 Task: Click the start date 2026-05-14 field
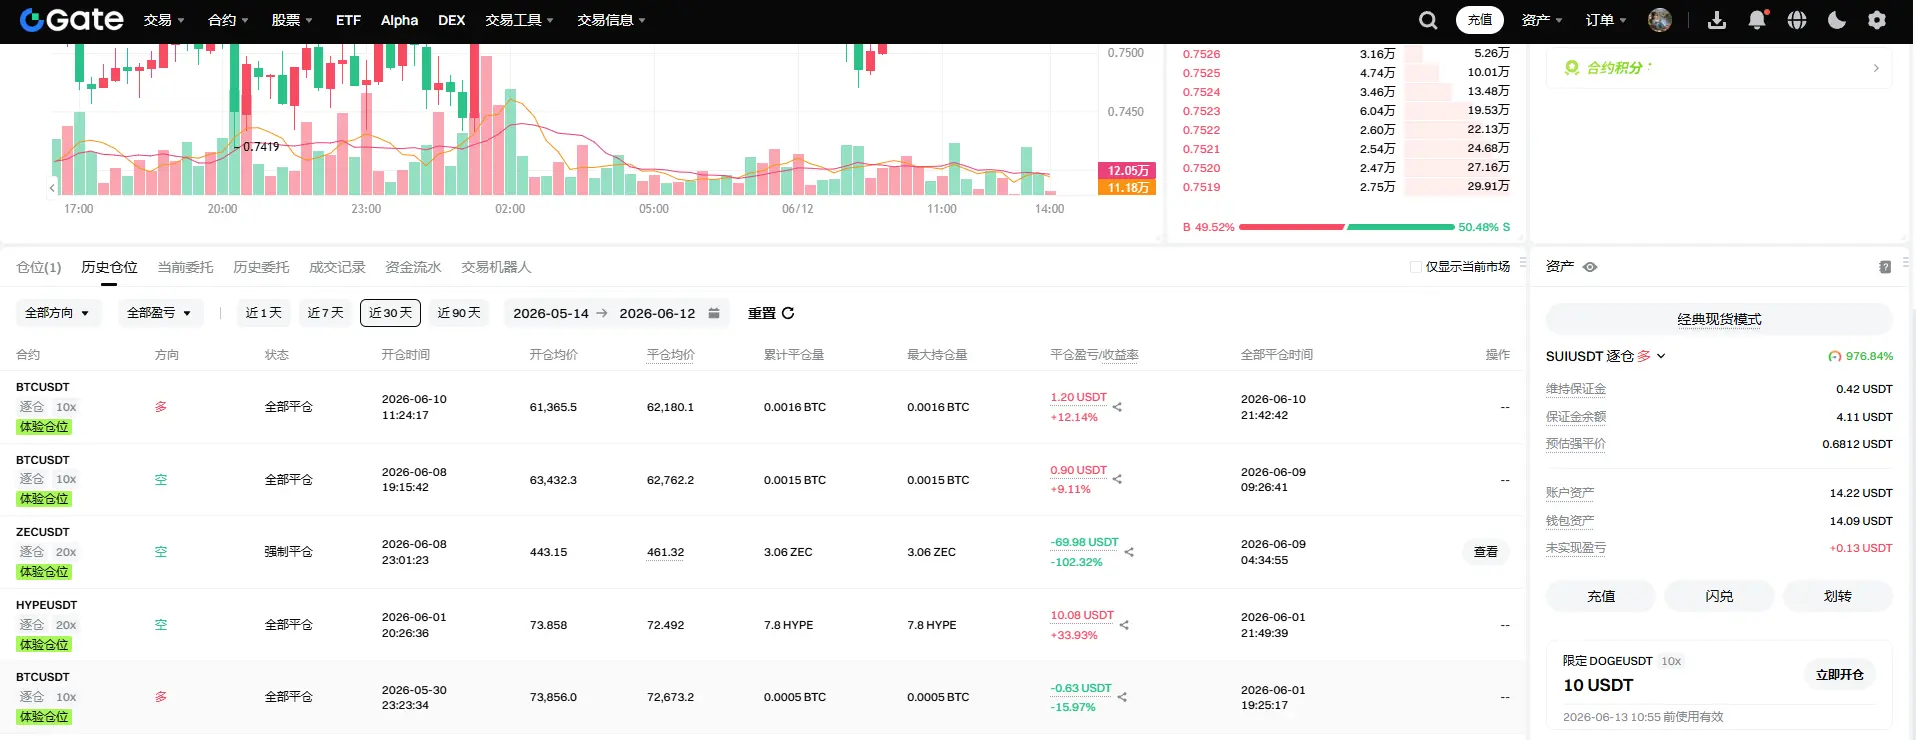pyautogui.click(x=551, y=313)
